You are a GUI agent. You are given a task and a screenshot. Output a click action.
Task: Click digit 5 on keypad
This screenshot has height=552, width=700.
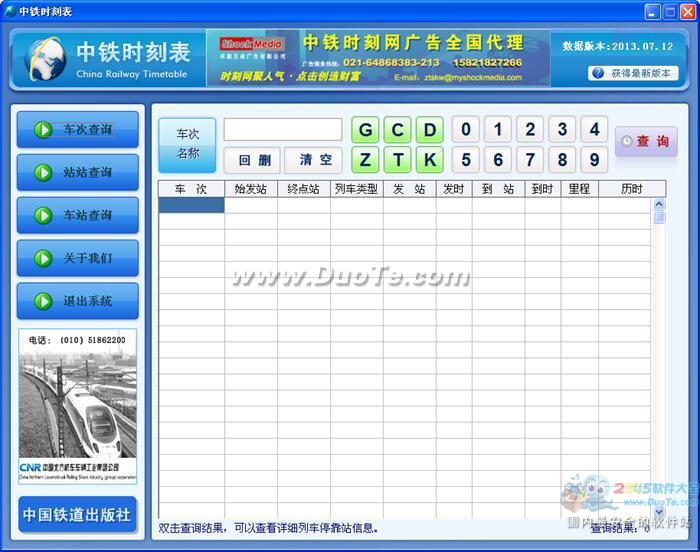(x=466, y=159)
